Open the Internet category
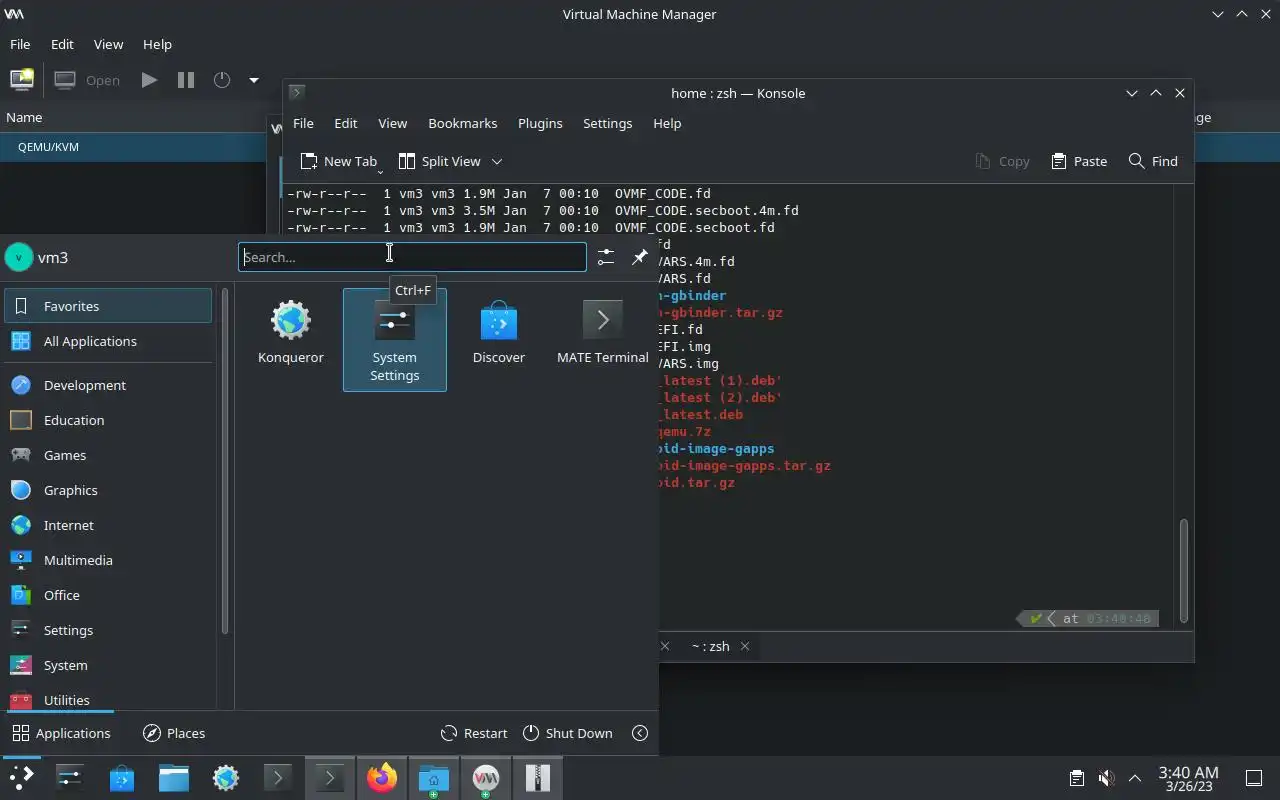The image size is (1280, 800). 108,525
